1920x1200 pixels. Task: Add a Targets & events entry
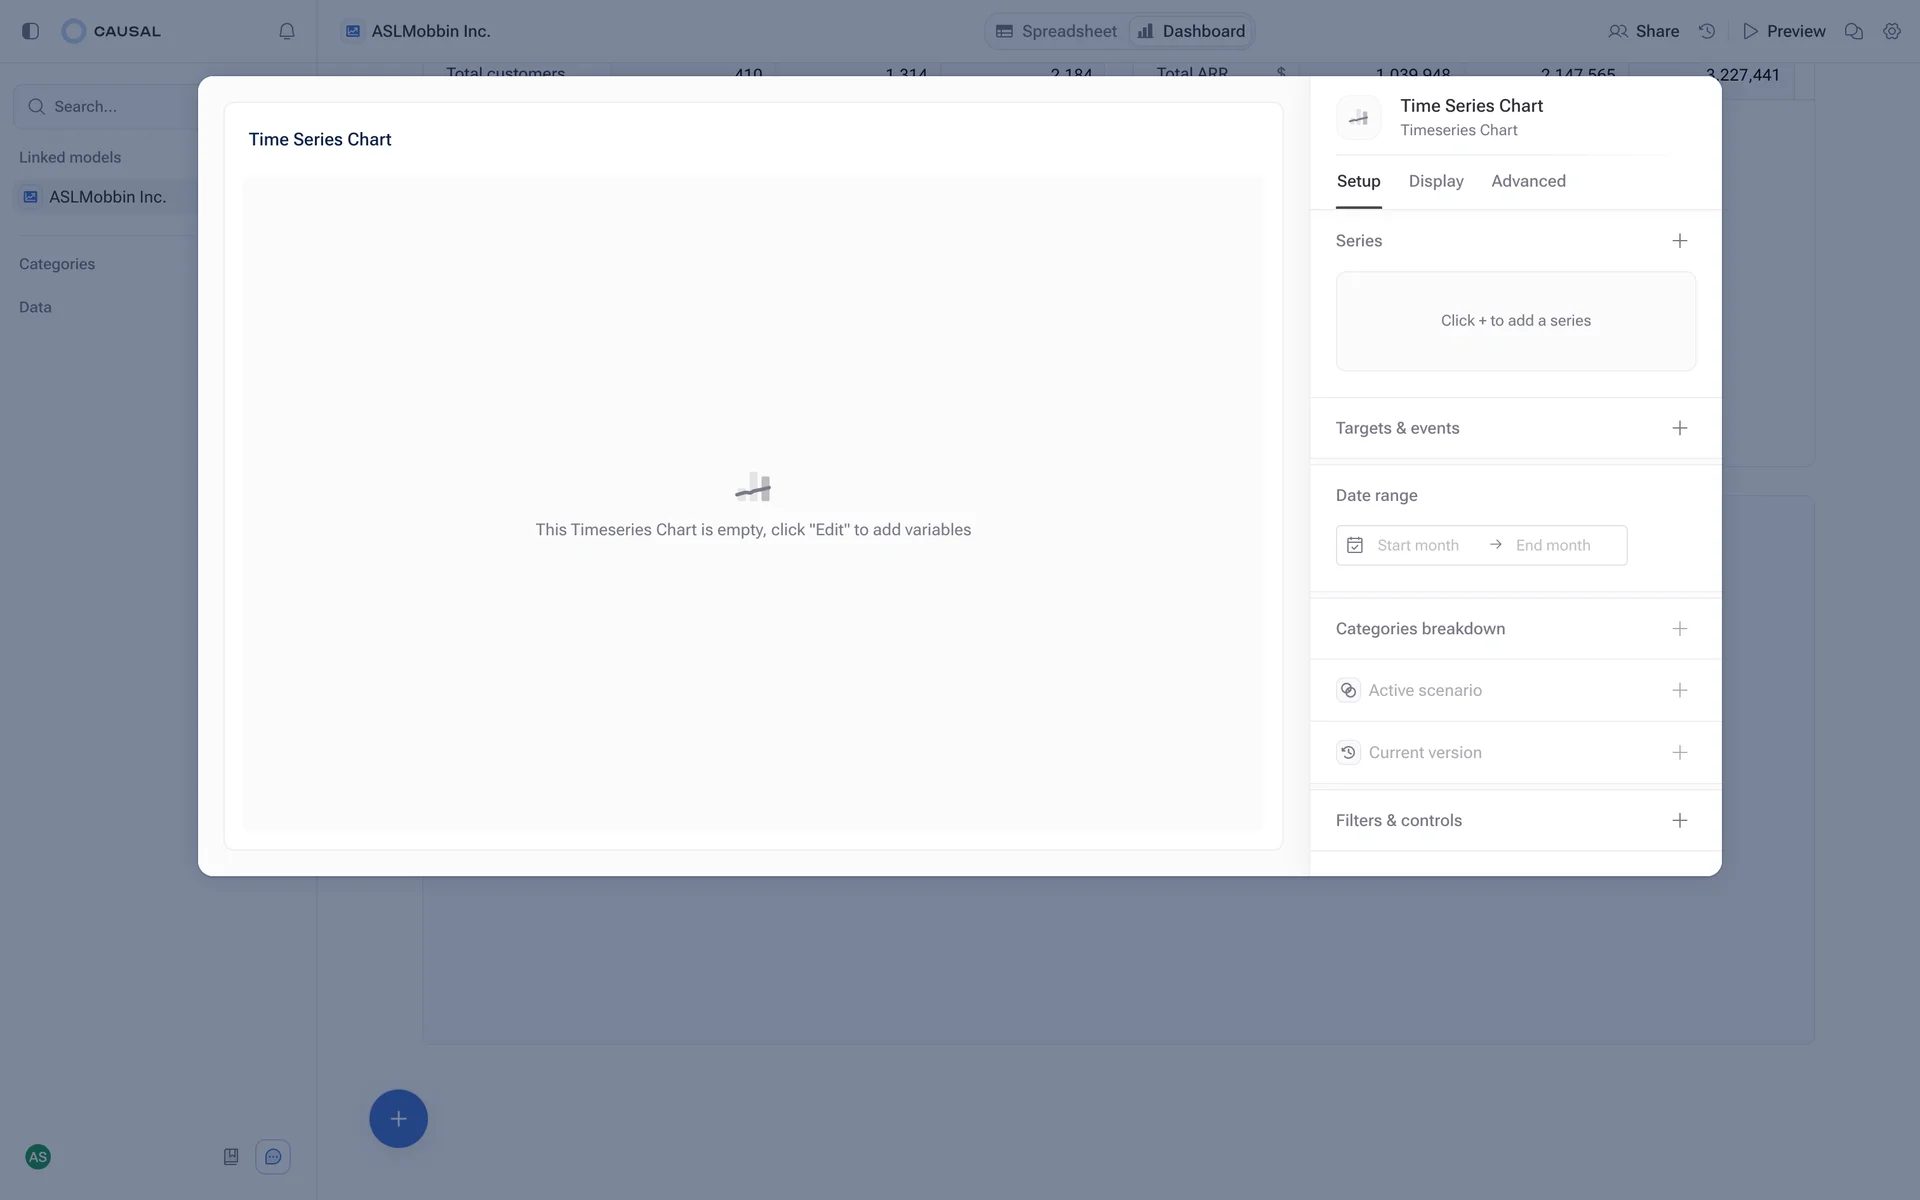coord(1680,428)
